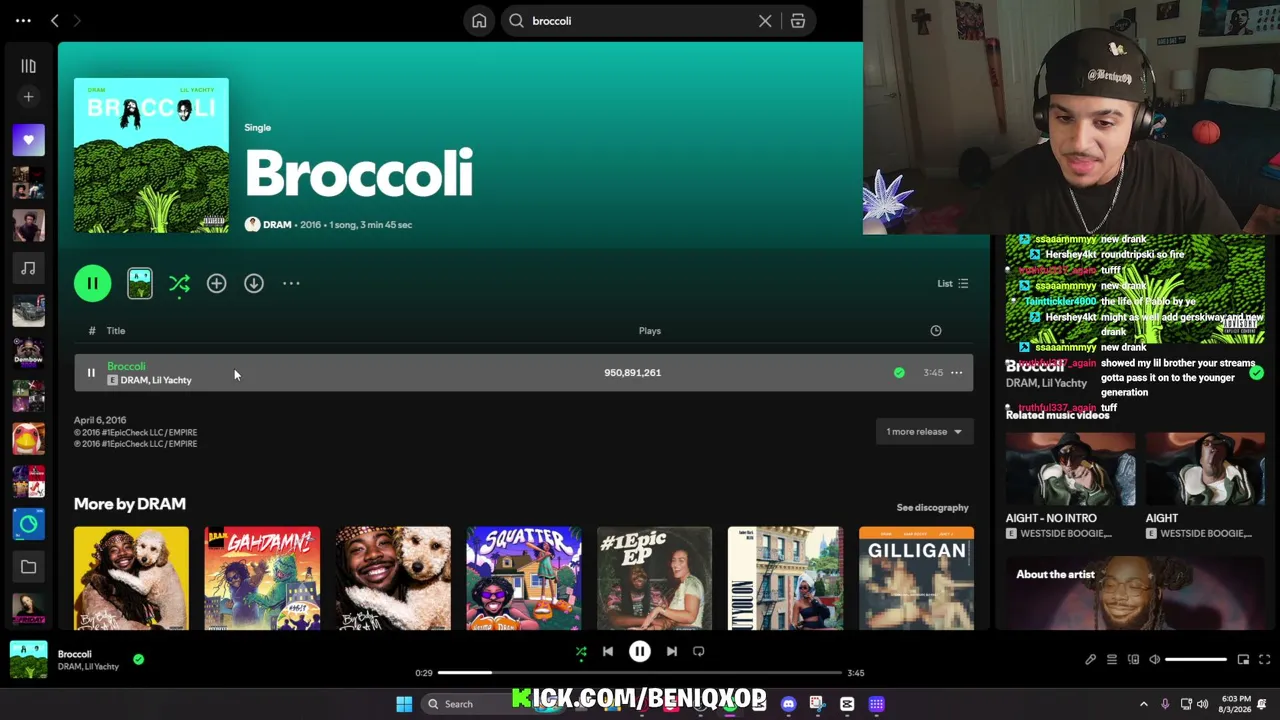Screen dimensions: 1280x720
Task: Toggle saved checkmark beside the bottom-bar song title
Action: tap(138, 660)
